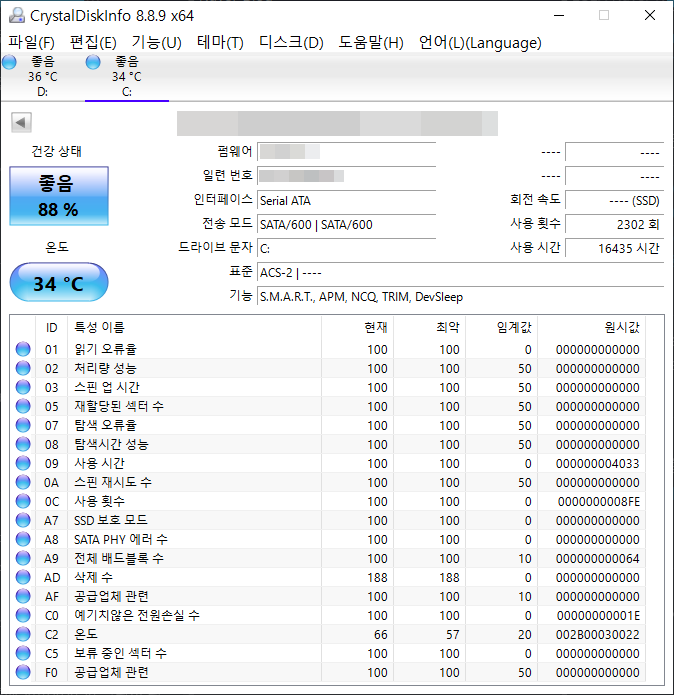Click the 회전 속도 field showing ---- (SSD)
This screenshot has width=674, height=695.
[615, 200]
